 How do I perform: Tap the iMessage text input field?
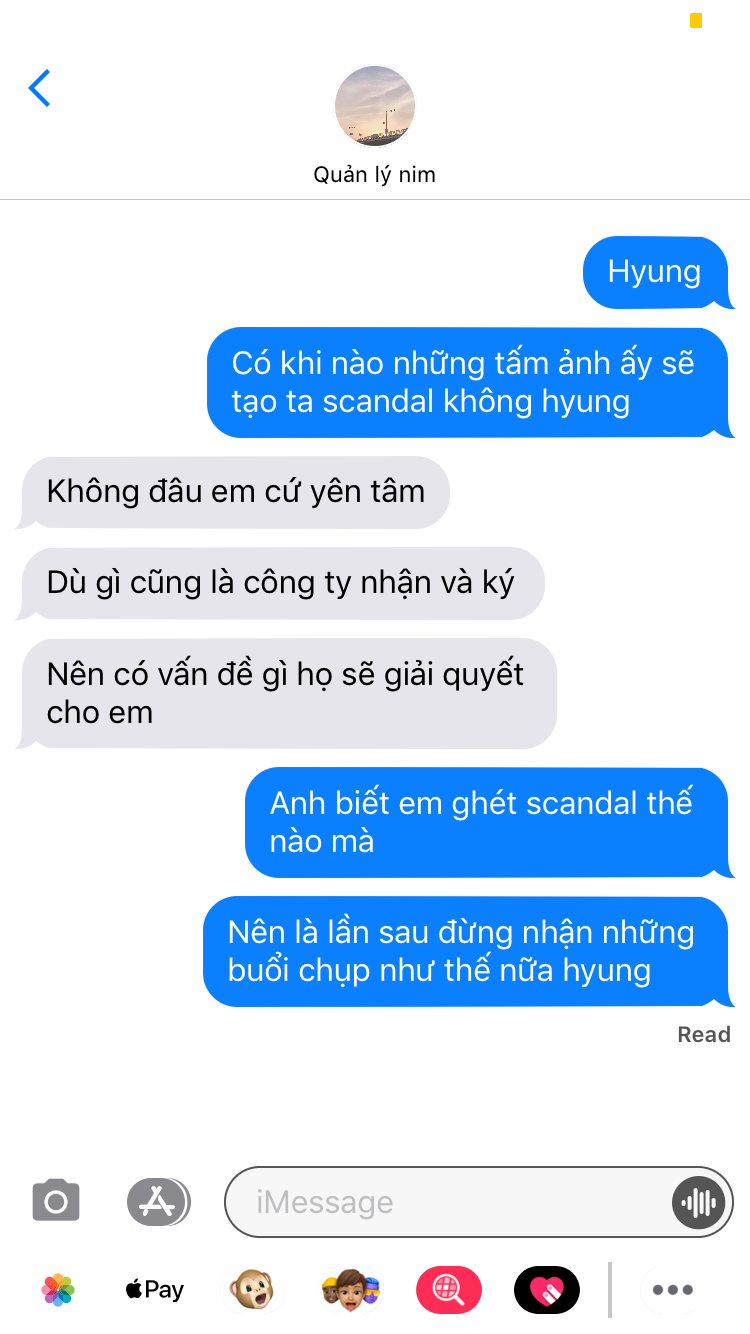(450, 1202)
